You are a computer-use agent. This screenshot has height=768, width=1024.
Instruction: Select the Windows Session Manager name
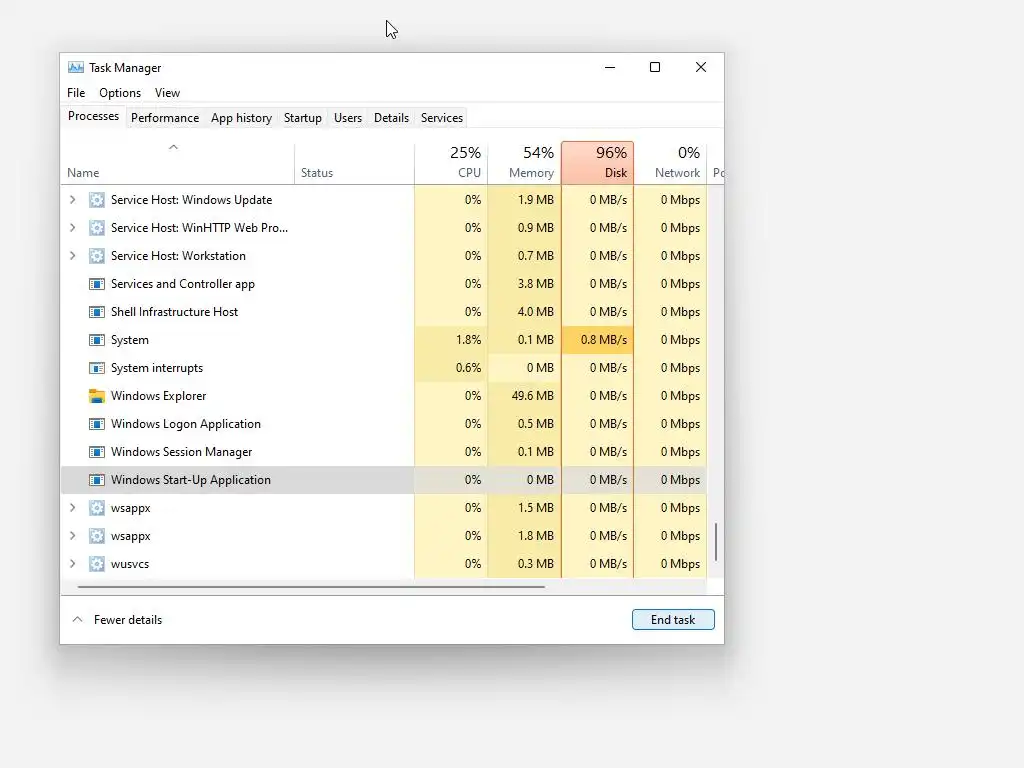[182, 452]
